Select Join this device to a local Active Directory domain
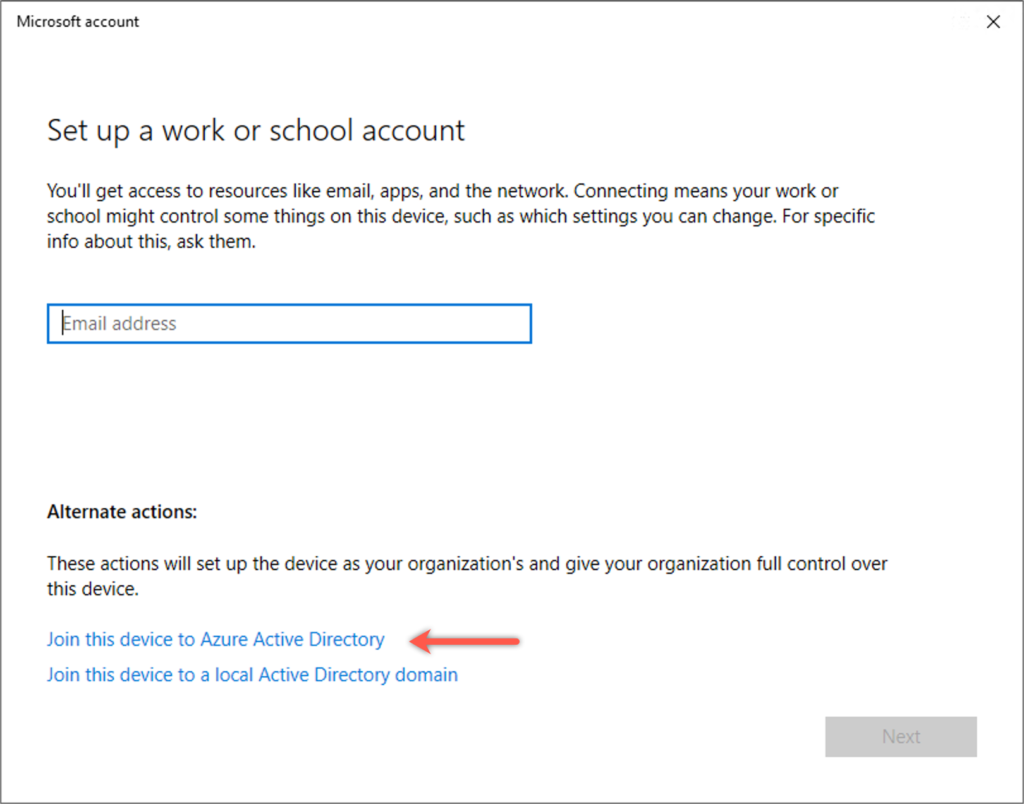The image size is (1024, 804). pos(252,674)
